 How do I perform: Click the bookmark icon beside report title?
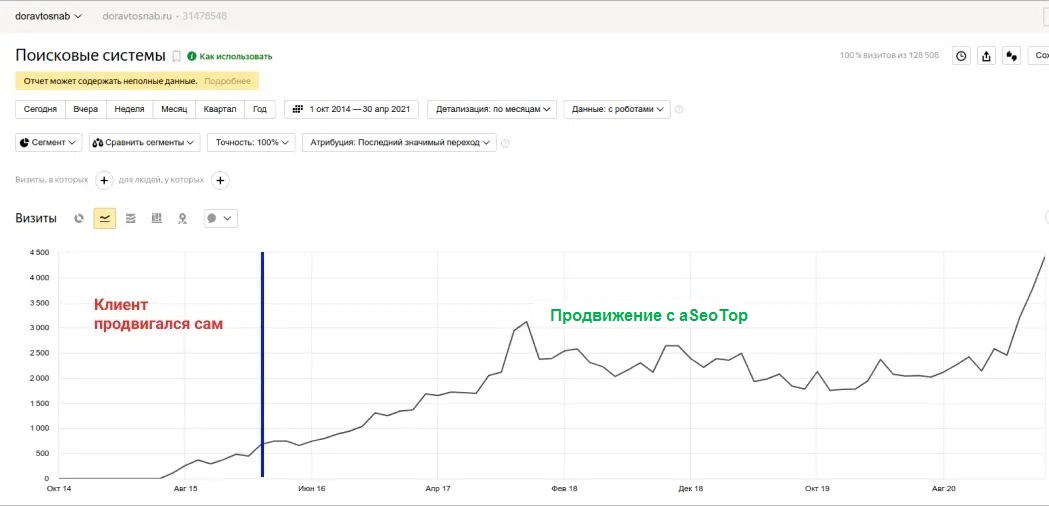pyautogui.click(x=177, y=56)
